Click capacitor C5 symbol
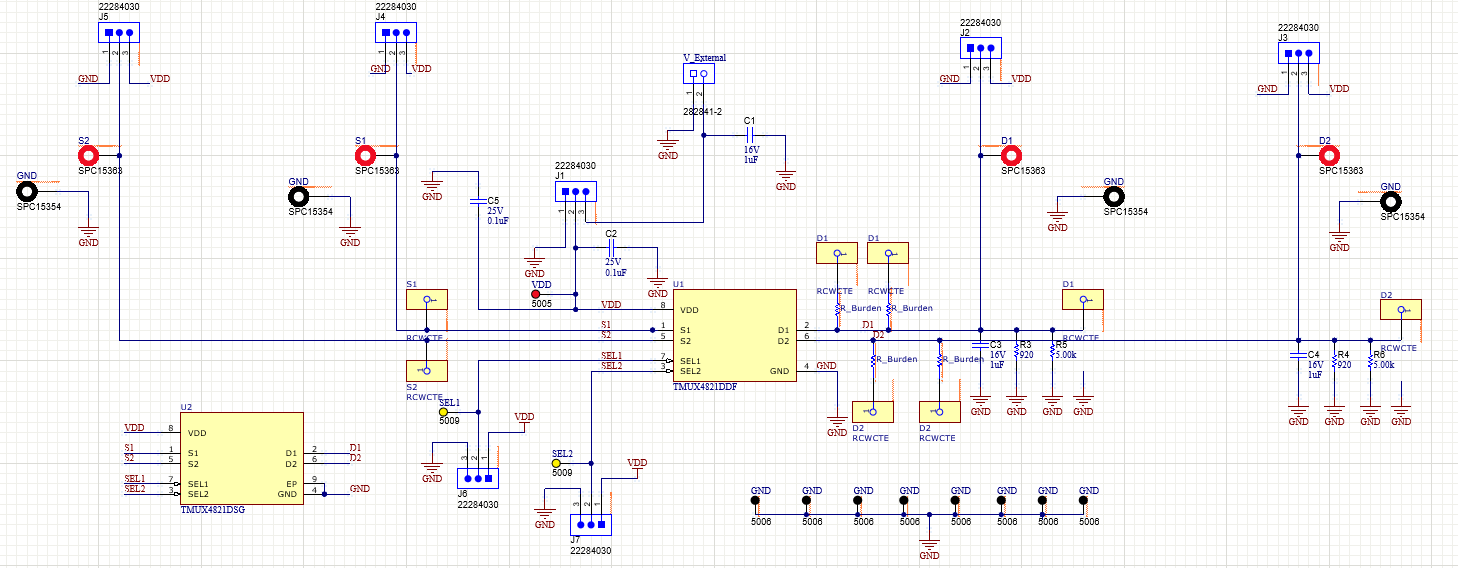1458x568 pixels. [x=478, y=201]
